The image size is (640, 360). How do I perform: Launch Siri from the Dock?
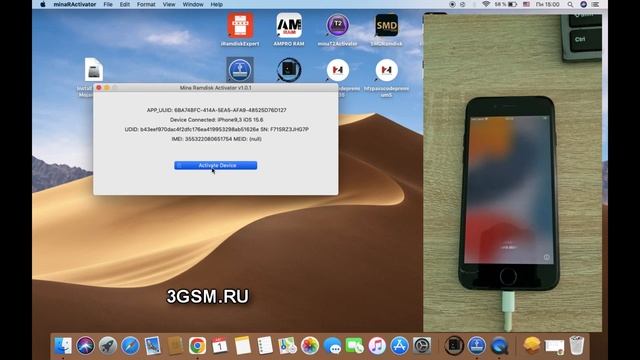click(x=85, y=346)
